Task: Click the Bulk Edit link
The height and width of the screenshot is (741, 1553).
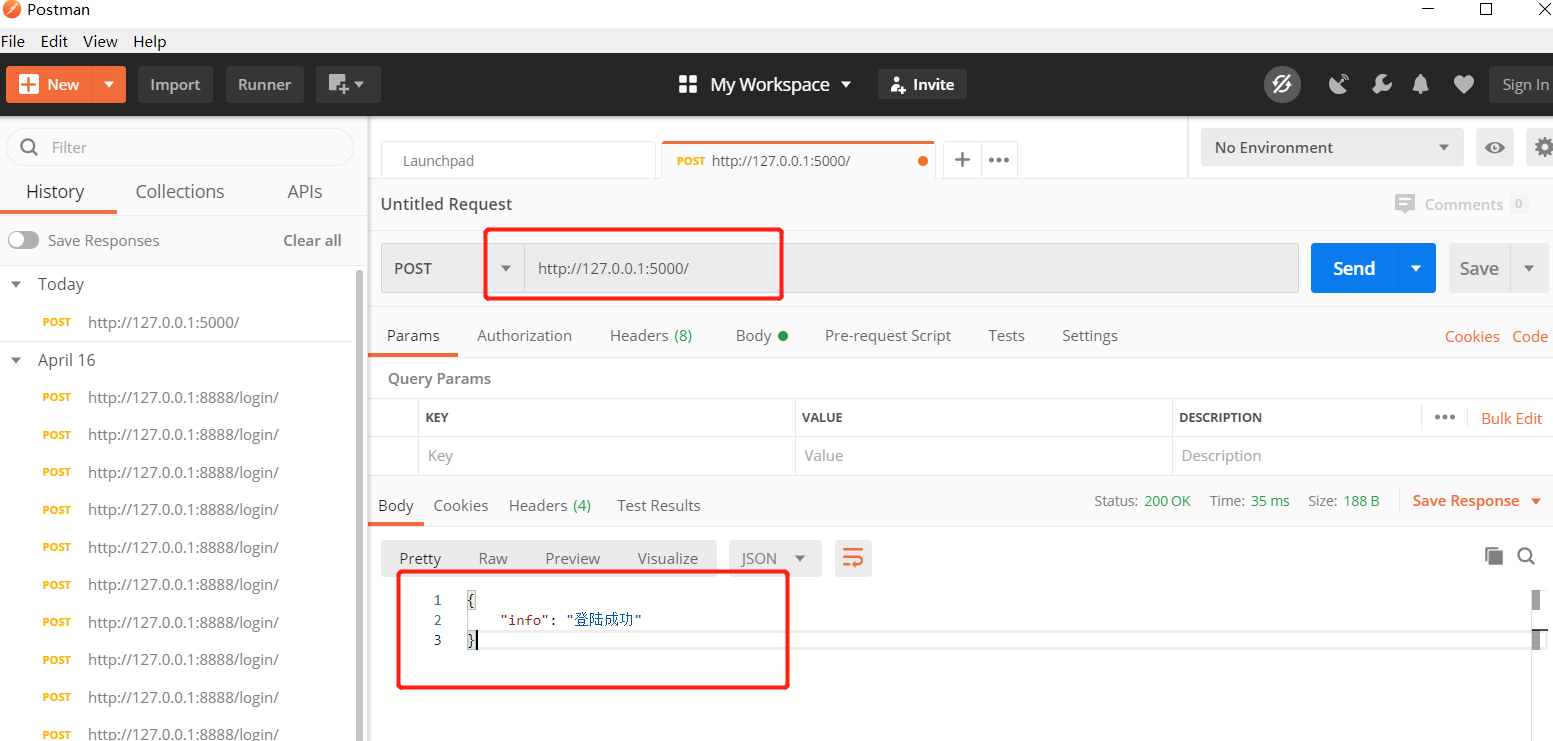Action: 1511,418
